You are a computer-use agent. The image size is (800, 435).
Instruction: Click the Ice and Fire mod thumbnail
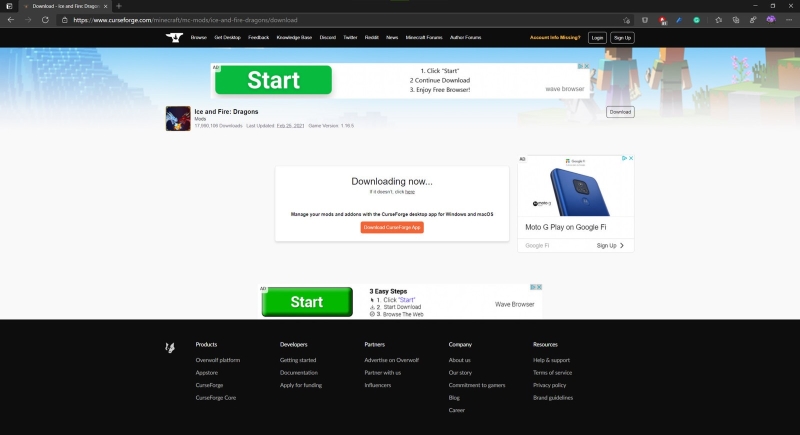coord(178,118)
